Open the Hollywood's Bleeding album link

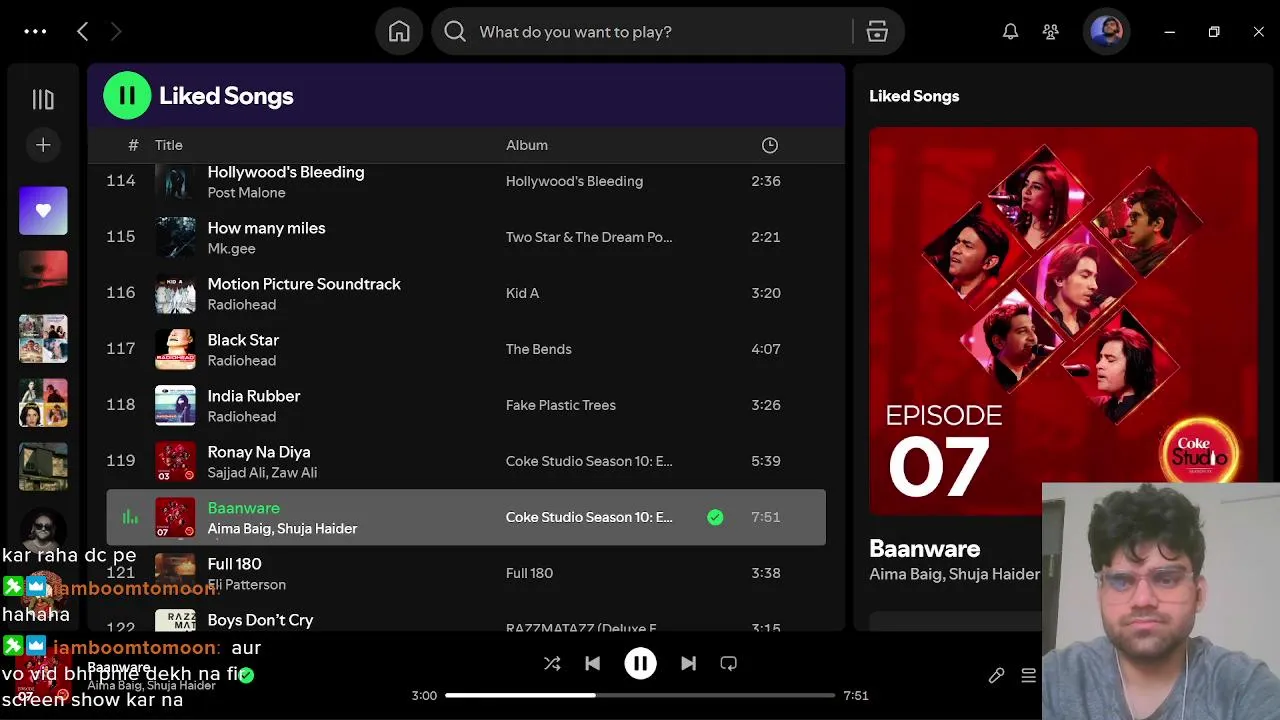[x=574, y=181]
